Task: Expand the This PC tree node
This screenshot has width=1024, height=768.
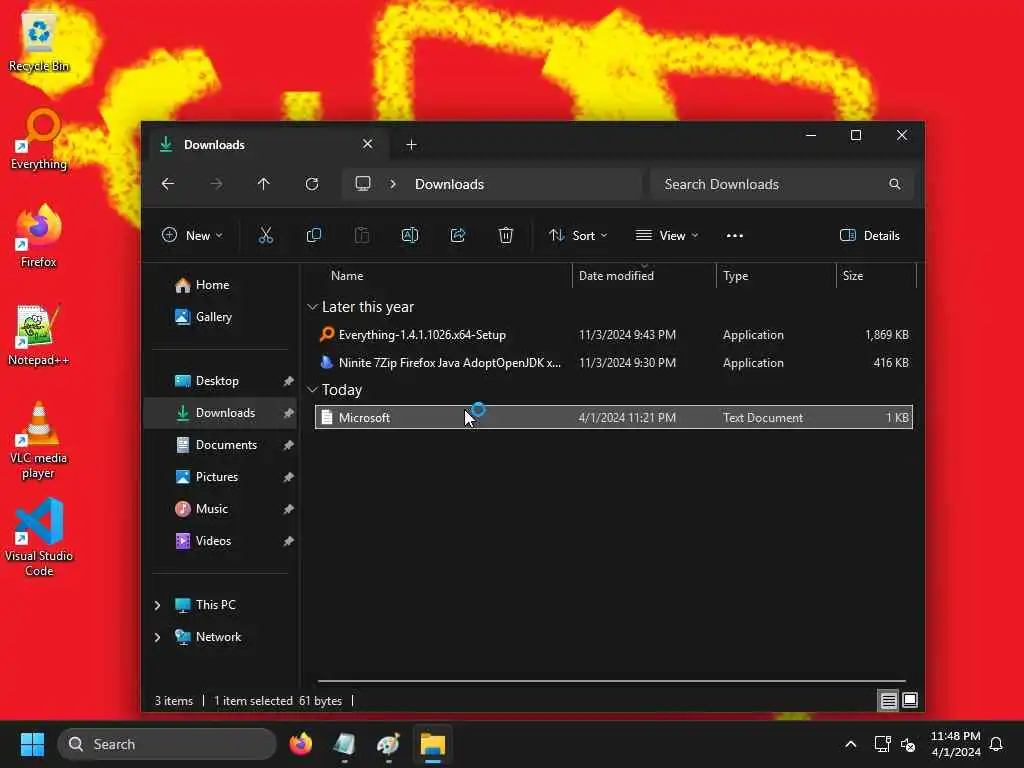Action: pyautogui.click(x=157, y=605)
